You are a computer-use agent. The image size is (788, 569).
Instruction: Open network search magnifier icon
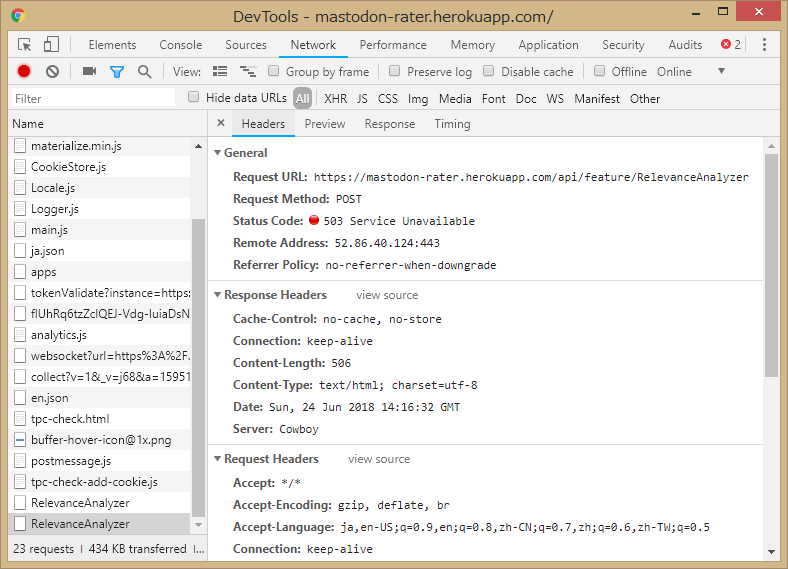point(145,71)
